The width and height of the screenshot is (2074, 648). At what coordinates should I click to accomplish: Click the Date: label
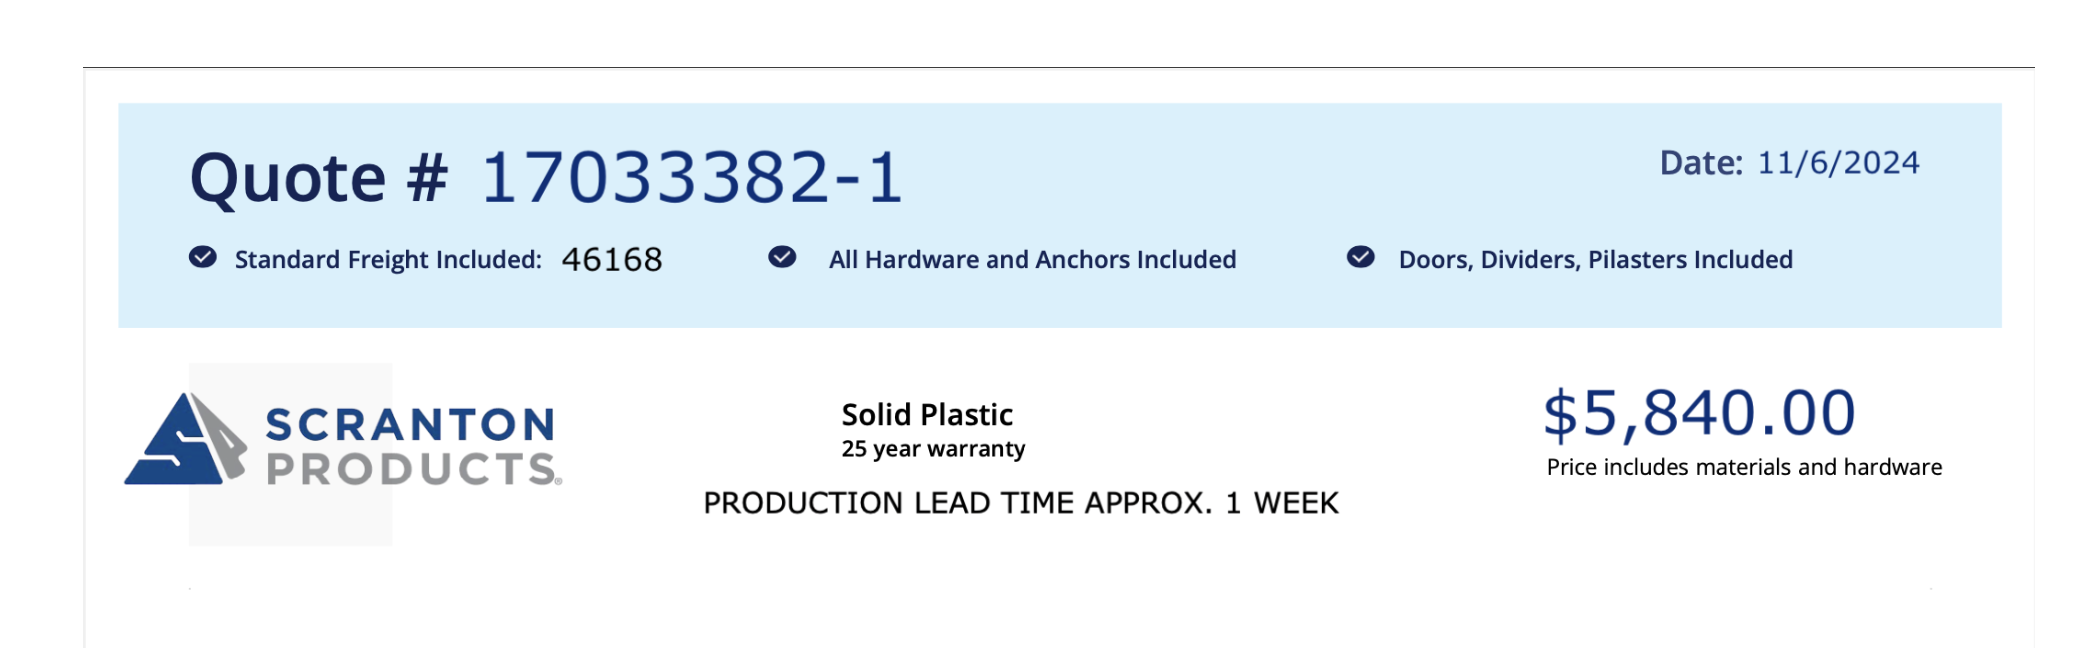1701,162
